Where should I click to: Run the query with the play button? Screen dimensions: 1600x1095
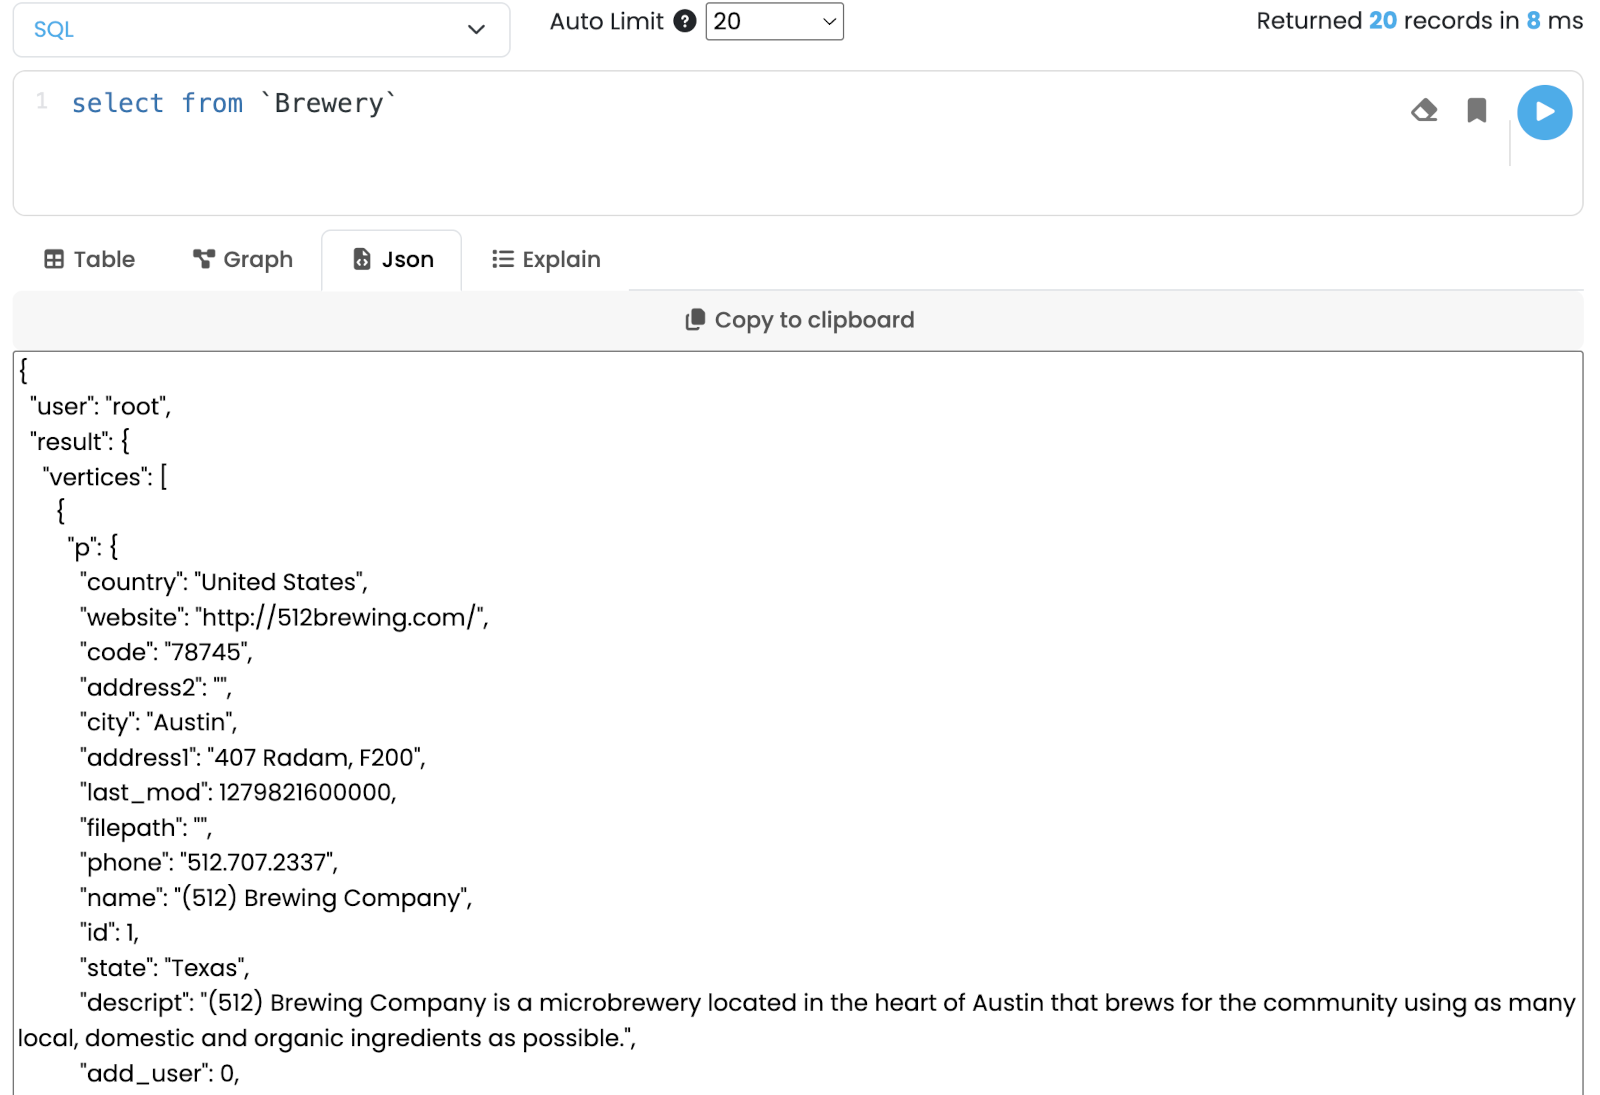click(1544, 112)
